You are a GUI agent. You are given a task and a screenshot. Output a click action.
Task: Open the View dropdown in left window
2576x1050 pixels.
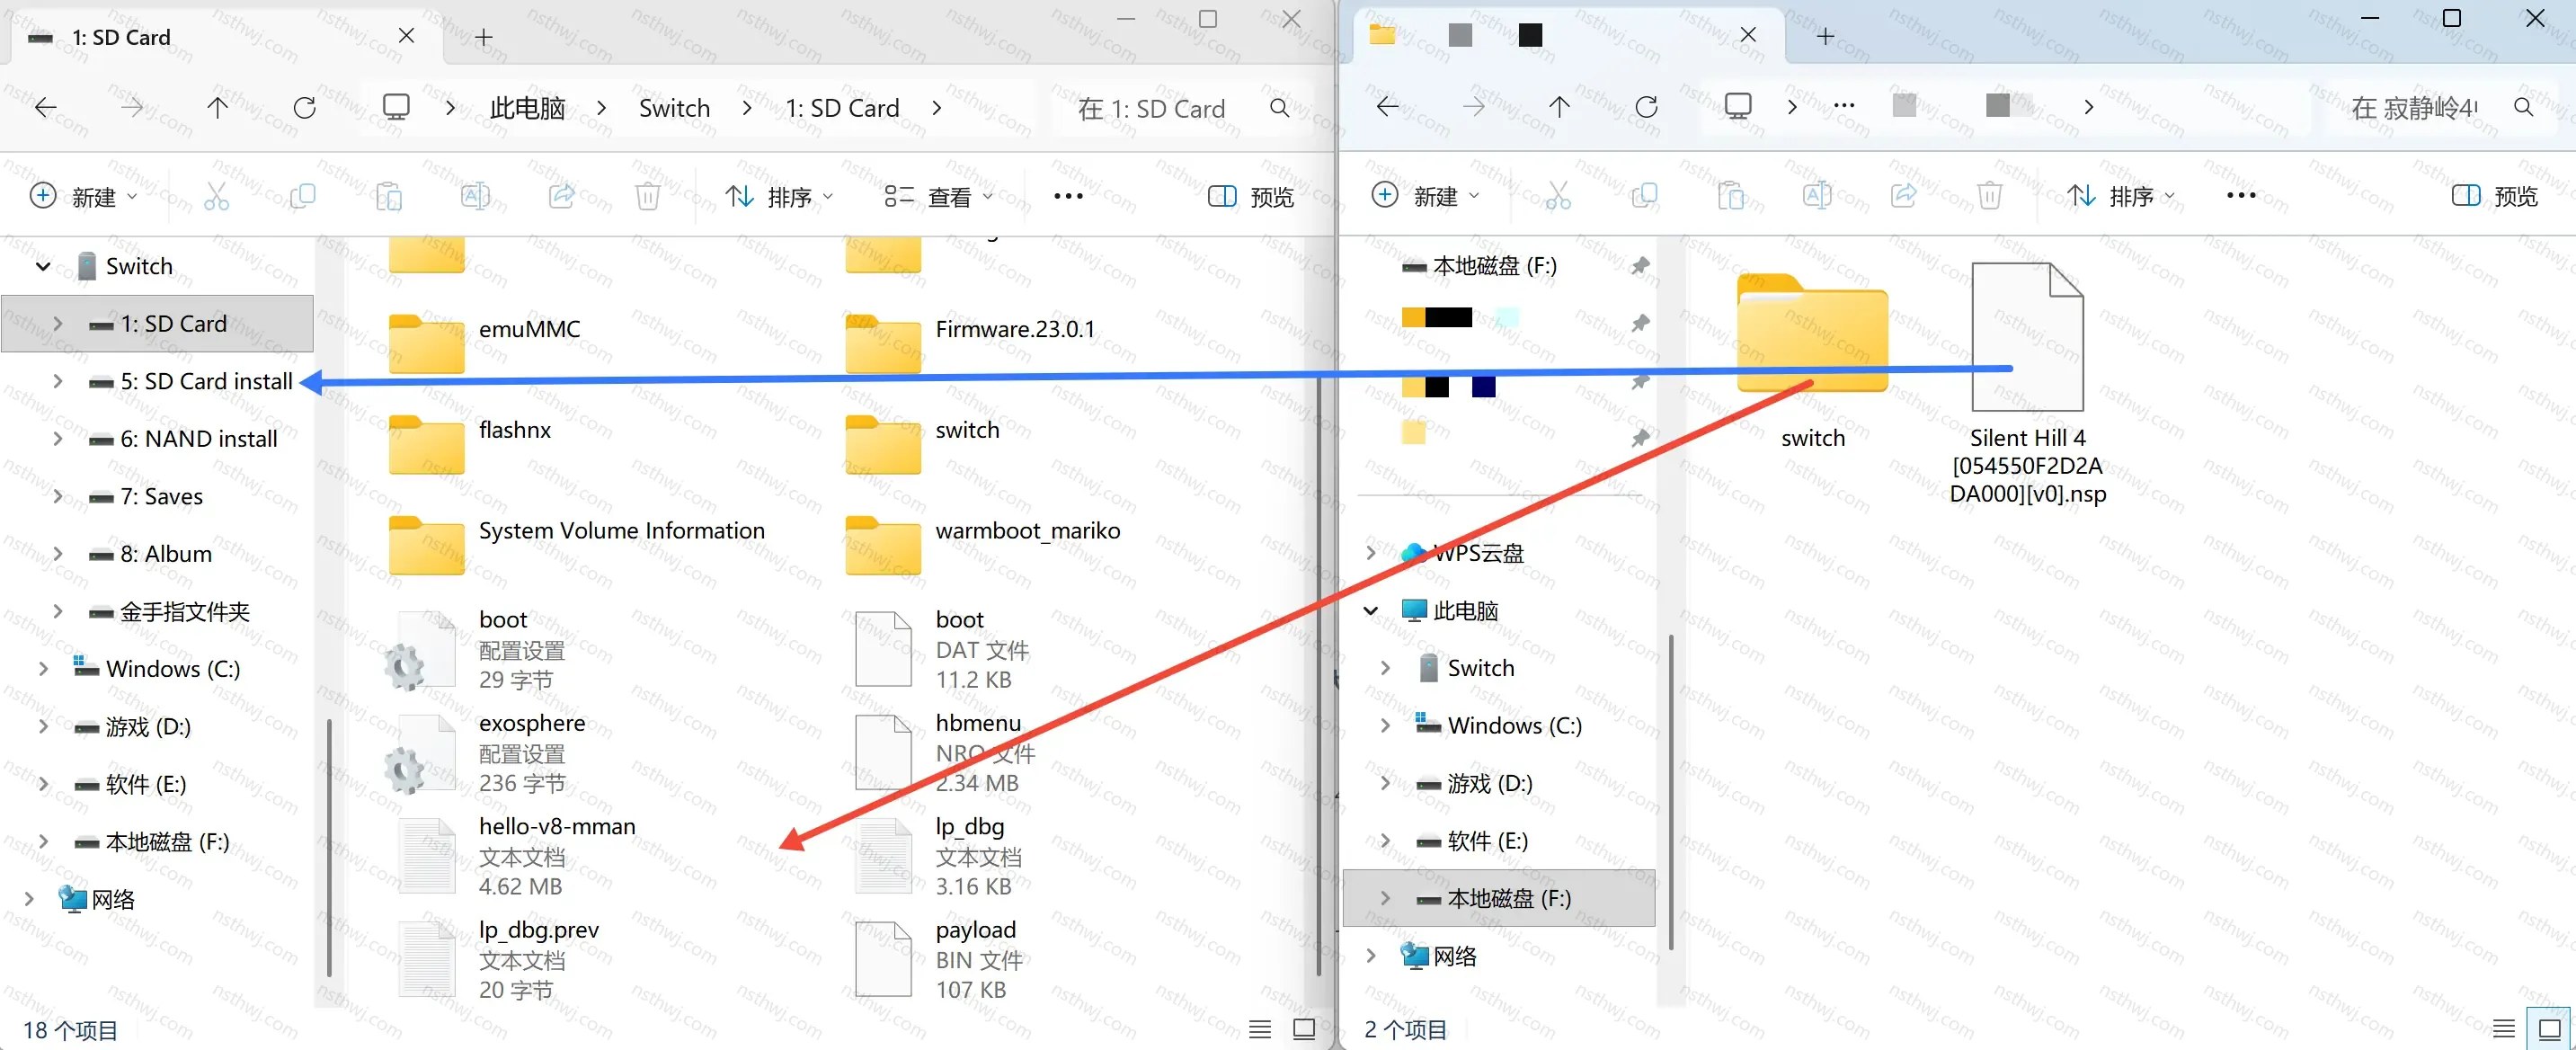pyautogui.click(x=938, y=197)
